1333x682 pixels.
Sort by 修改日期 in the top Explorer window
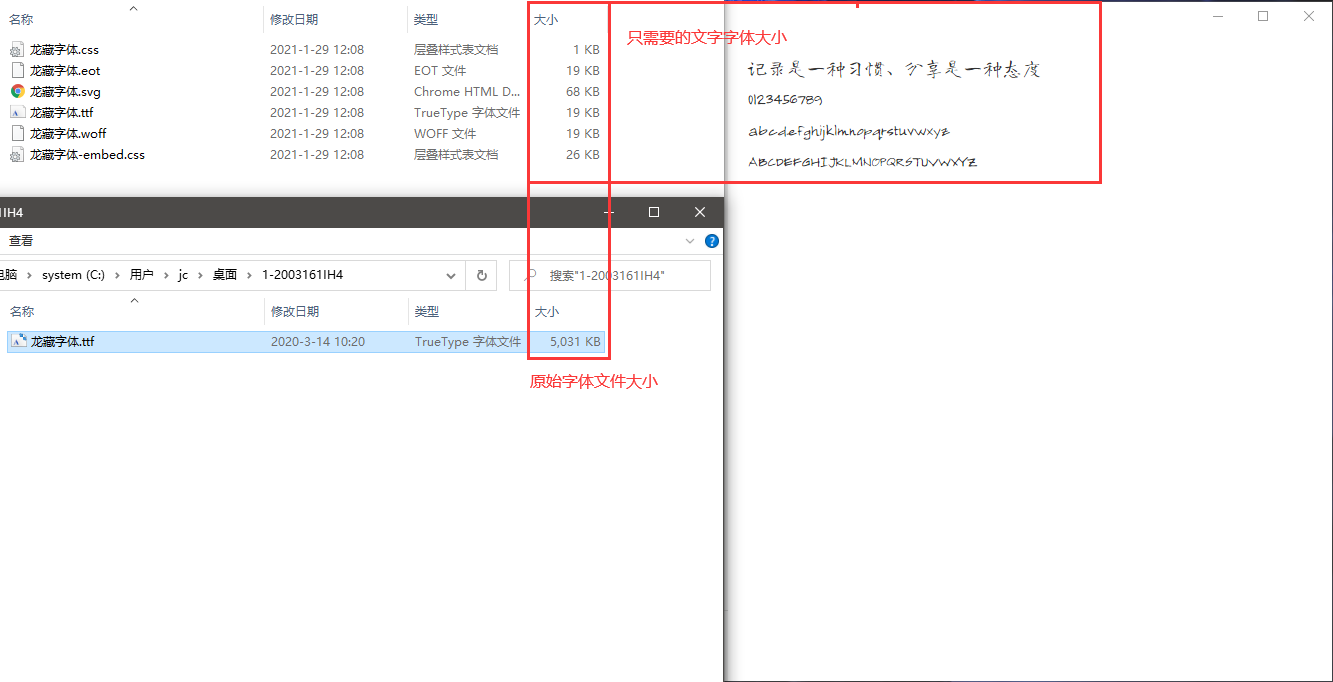click(x=294, y=19)
